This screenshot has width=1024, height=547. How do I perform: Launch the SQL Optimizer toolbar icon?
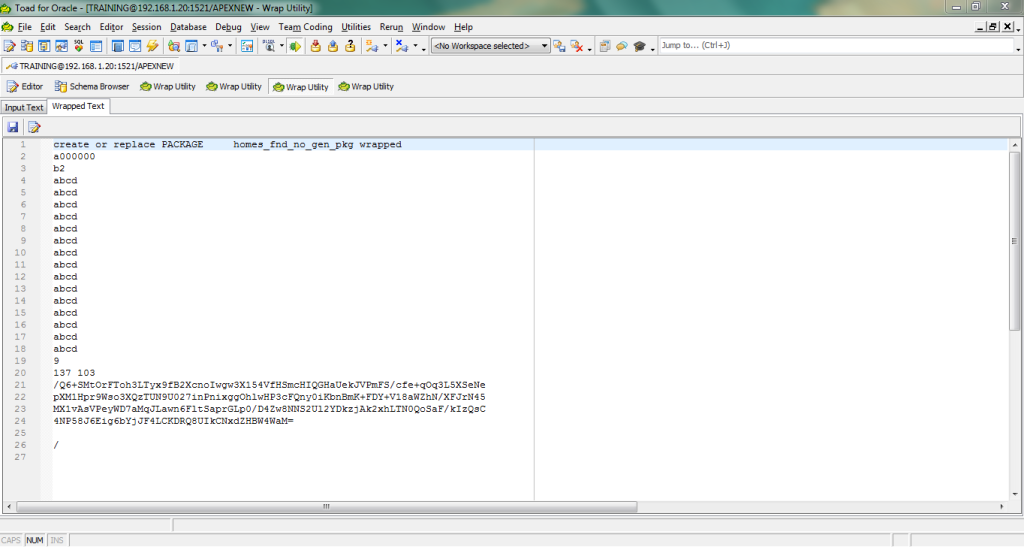tap(78, 46)
